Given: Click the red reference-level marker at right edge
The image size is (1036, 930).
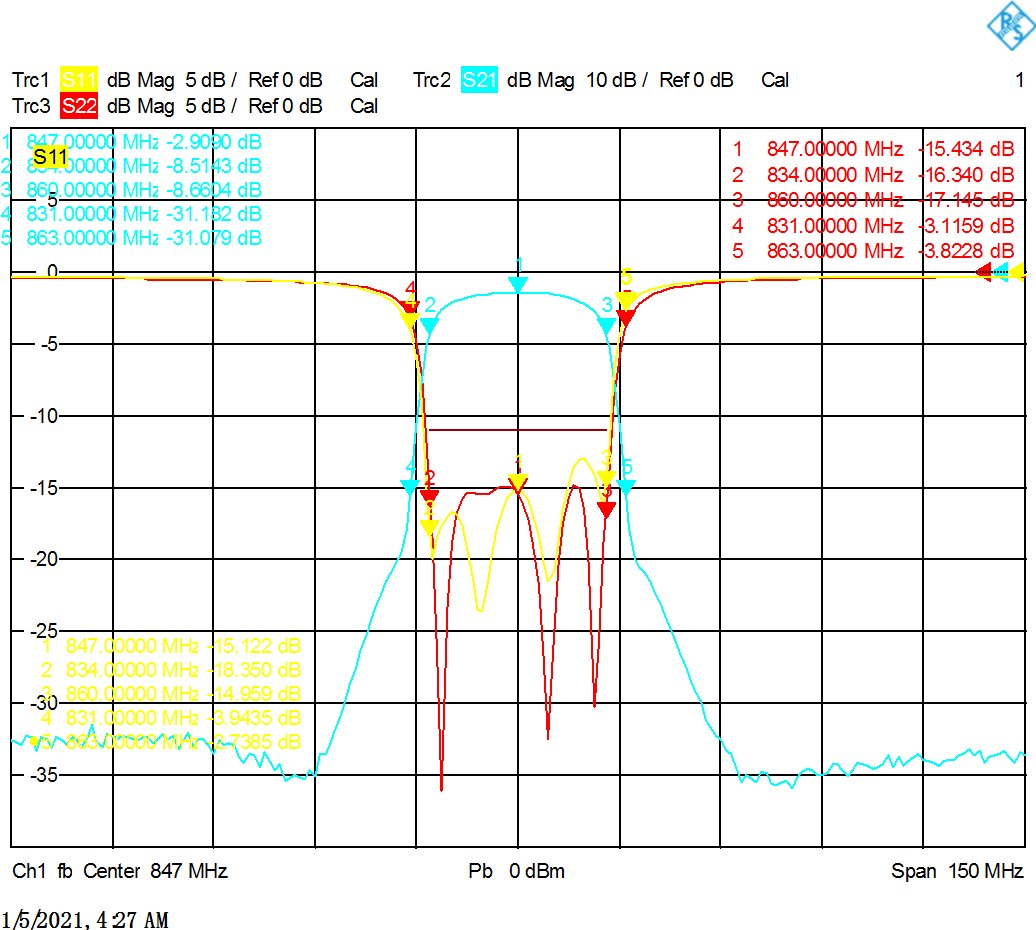Looking at the screenshot, I should click(x=983, y=271).
